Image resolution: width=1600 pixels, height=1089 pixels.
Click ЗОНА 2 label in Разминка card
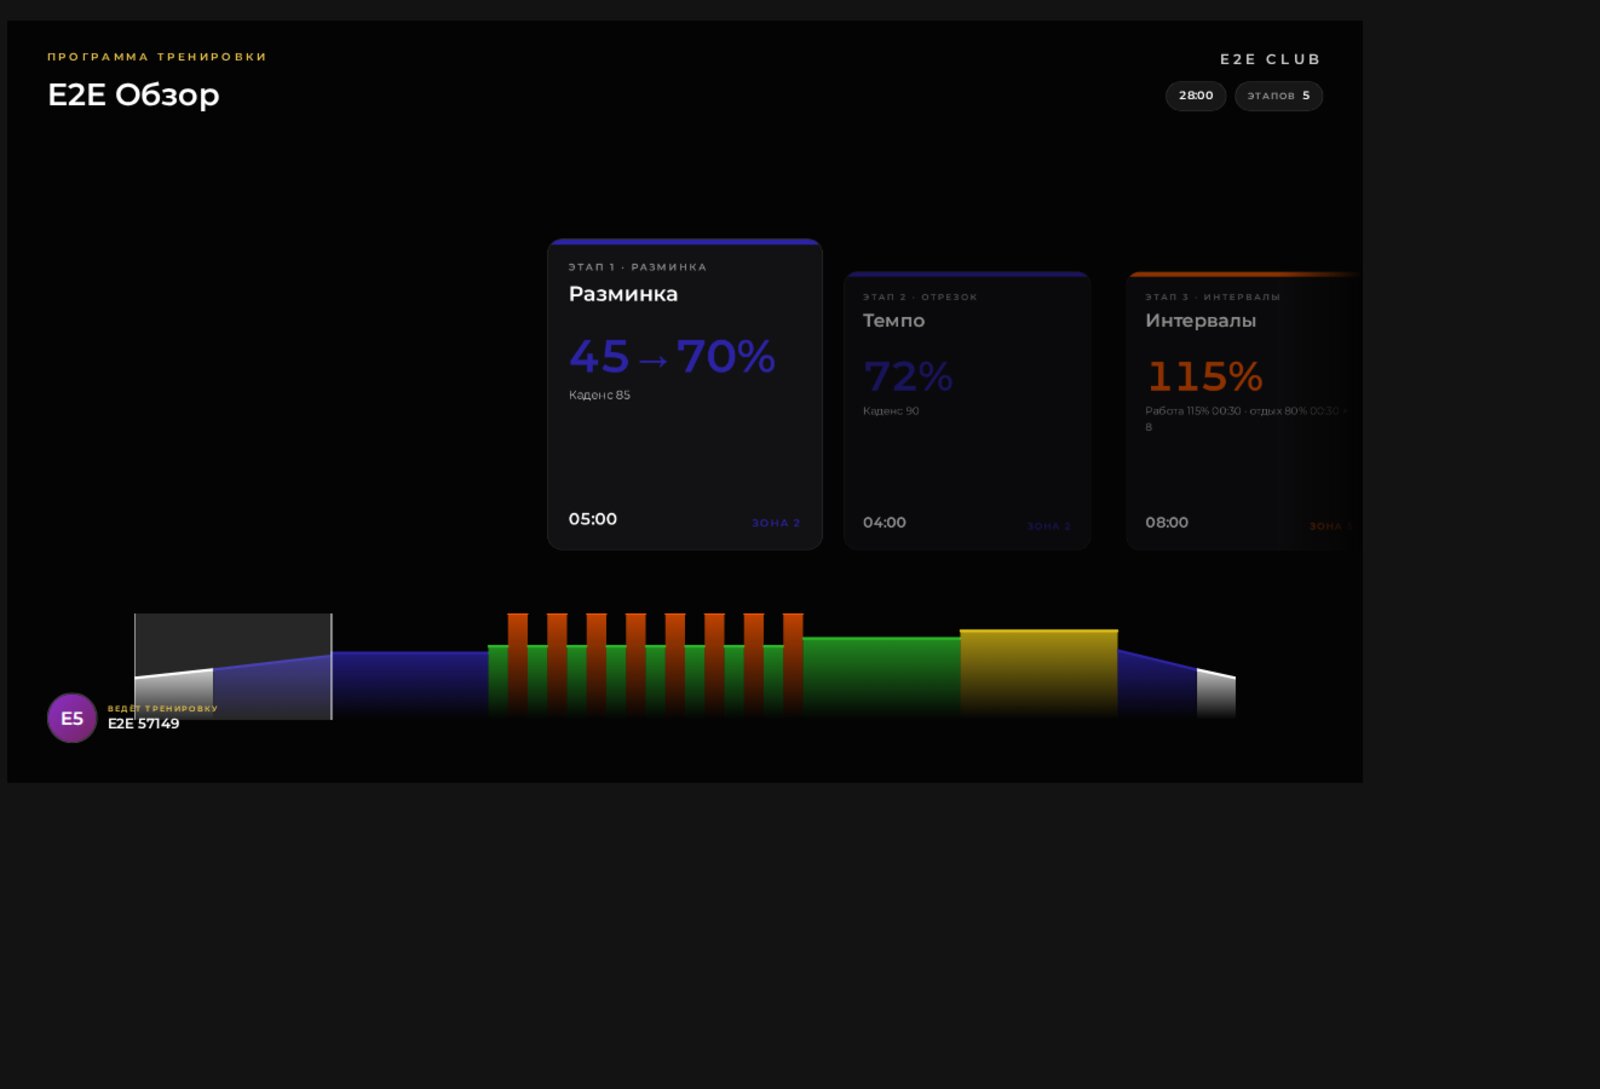pyautogui.click(x=776, y=523)
